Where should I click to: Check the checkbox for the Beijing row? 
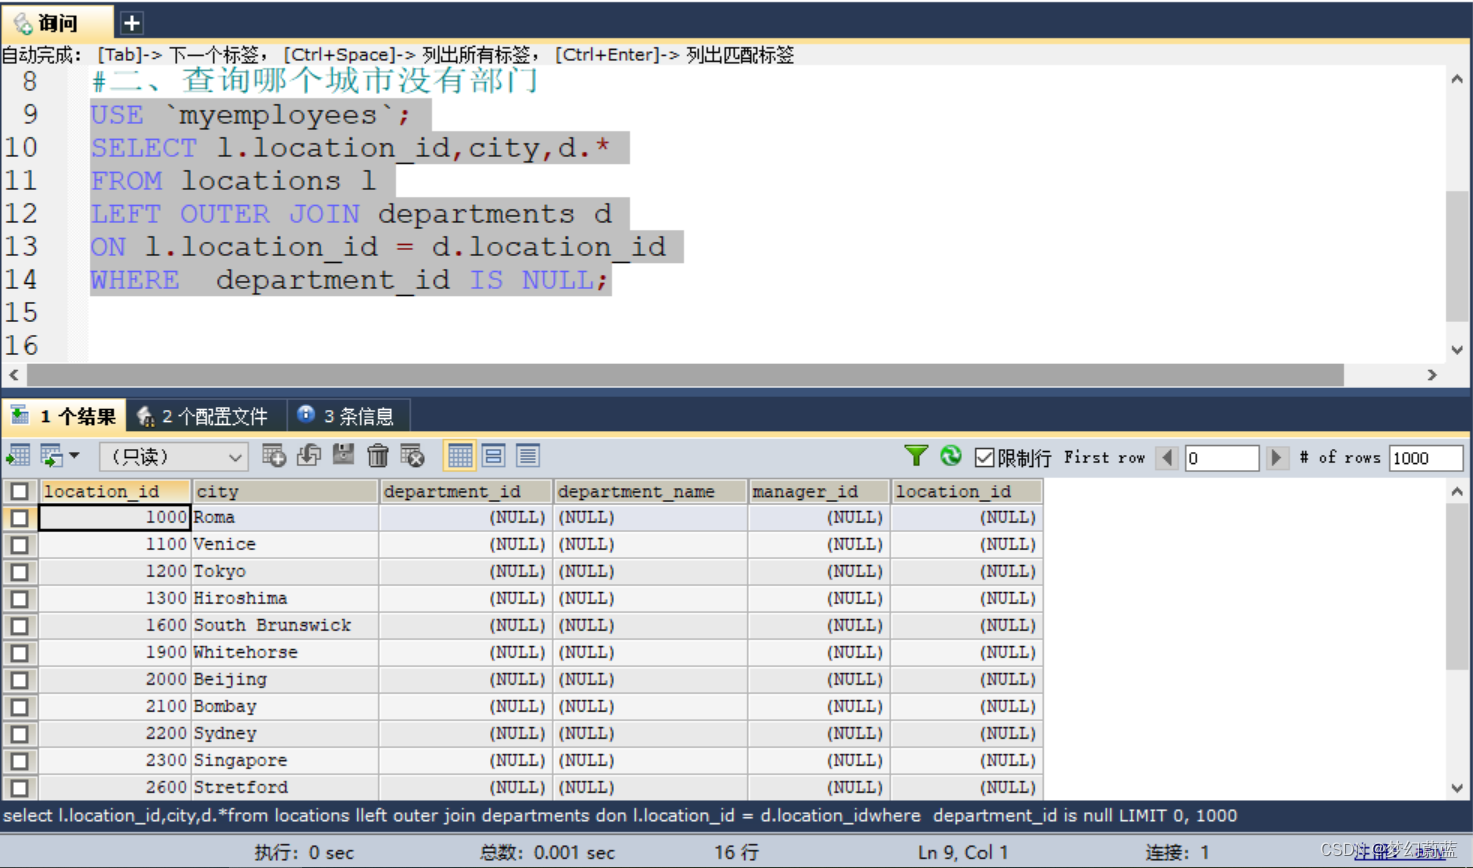click(19, 679)
